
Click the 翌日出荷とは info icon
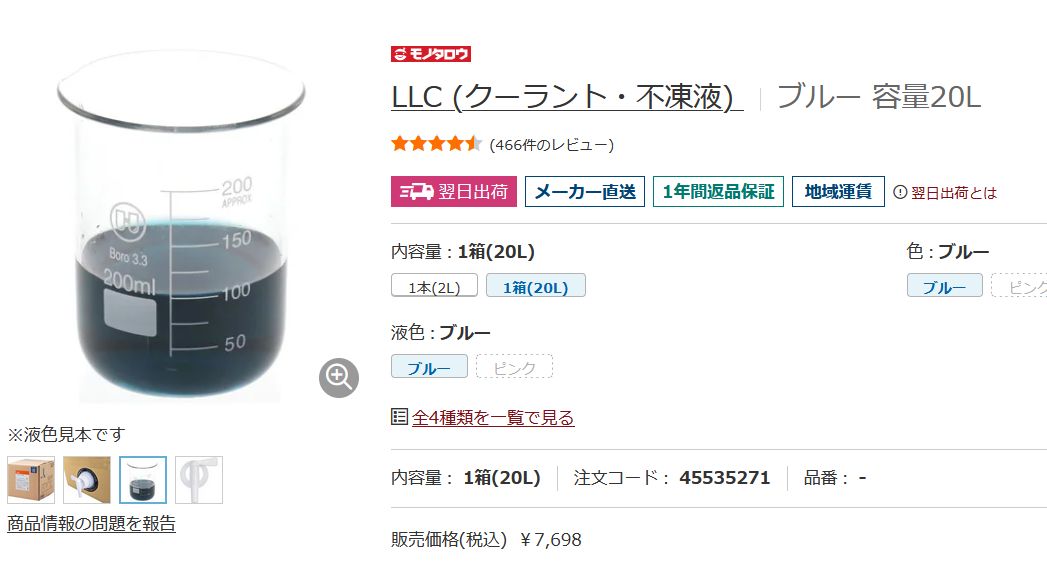click(x=900, y=192)
